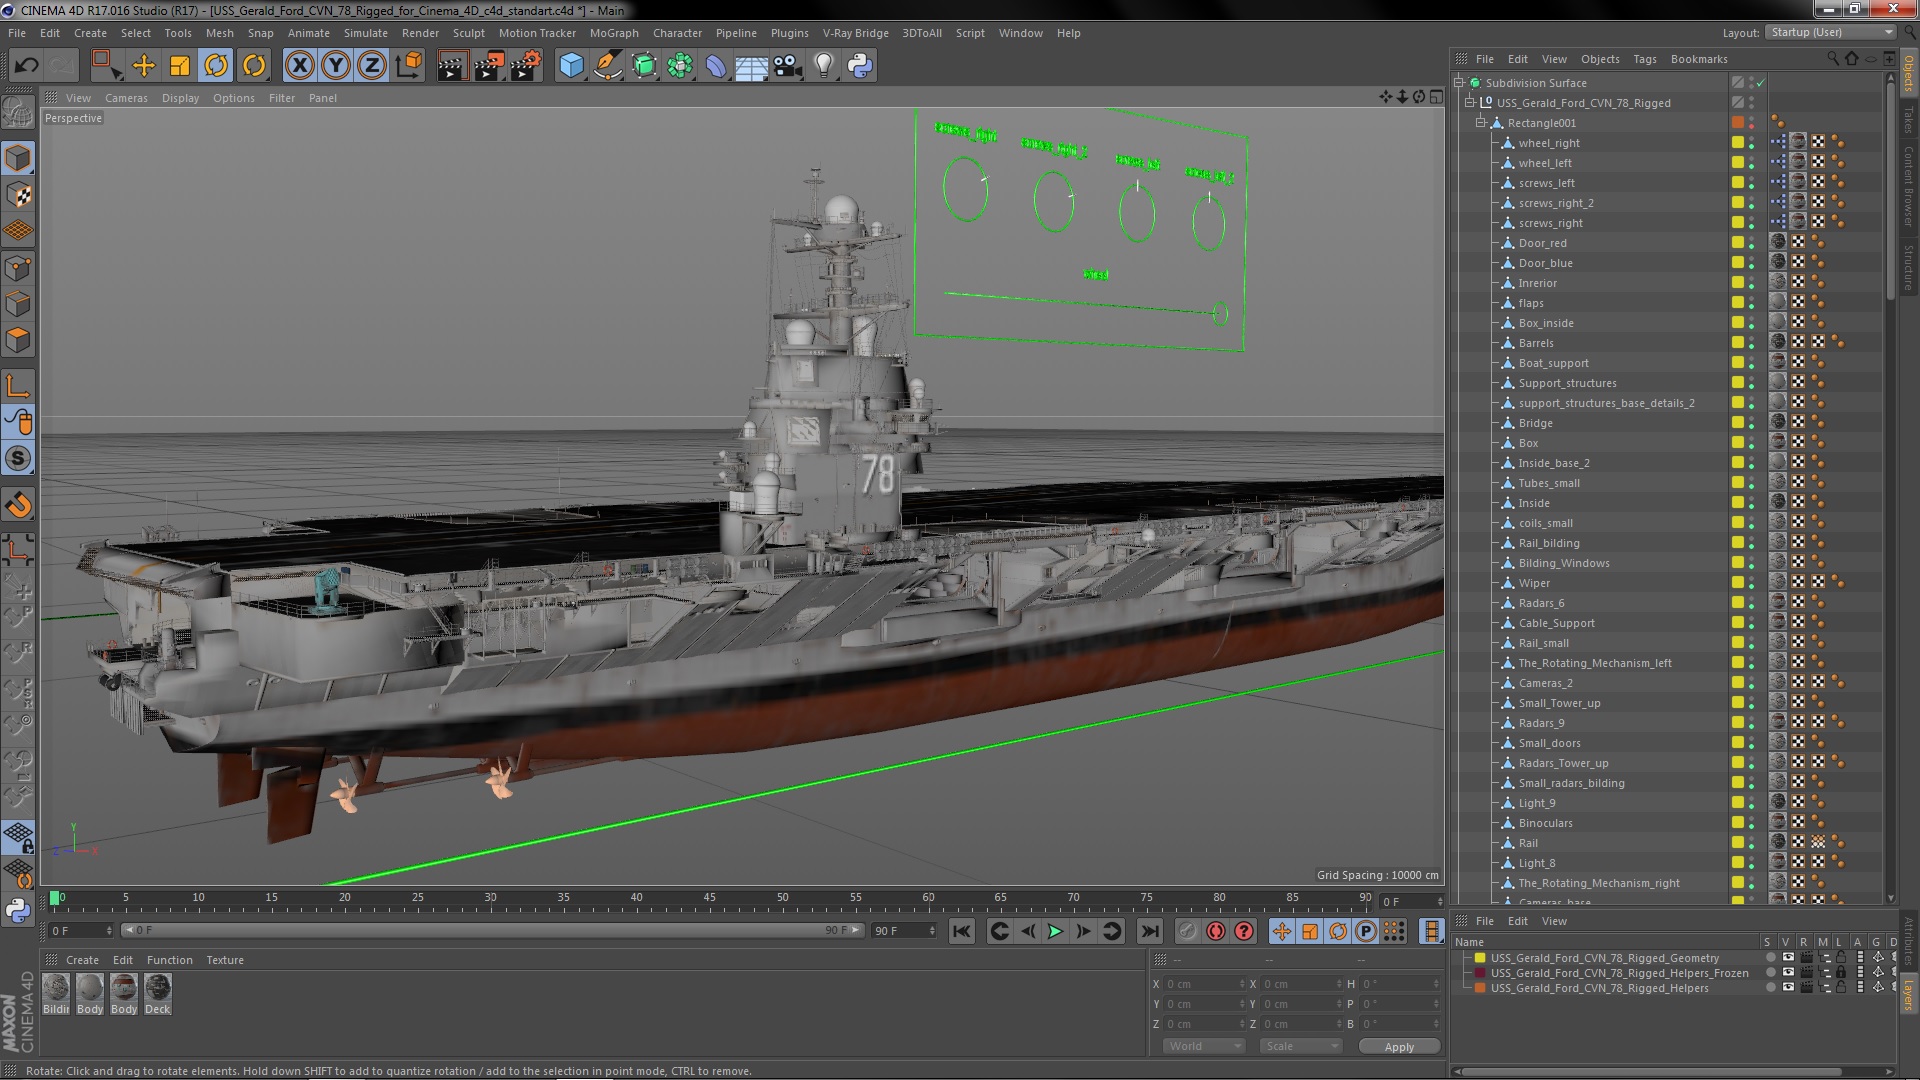Open the spline pen tool

pyautogui.click(x=607, y=66)
